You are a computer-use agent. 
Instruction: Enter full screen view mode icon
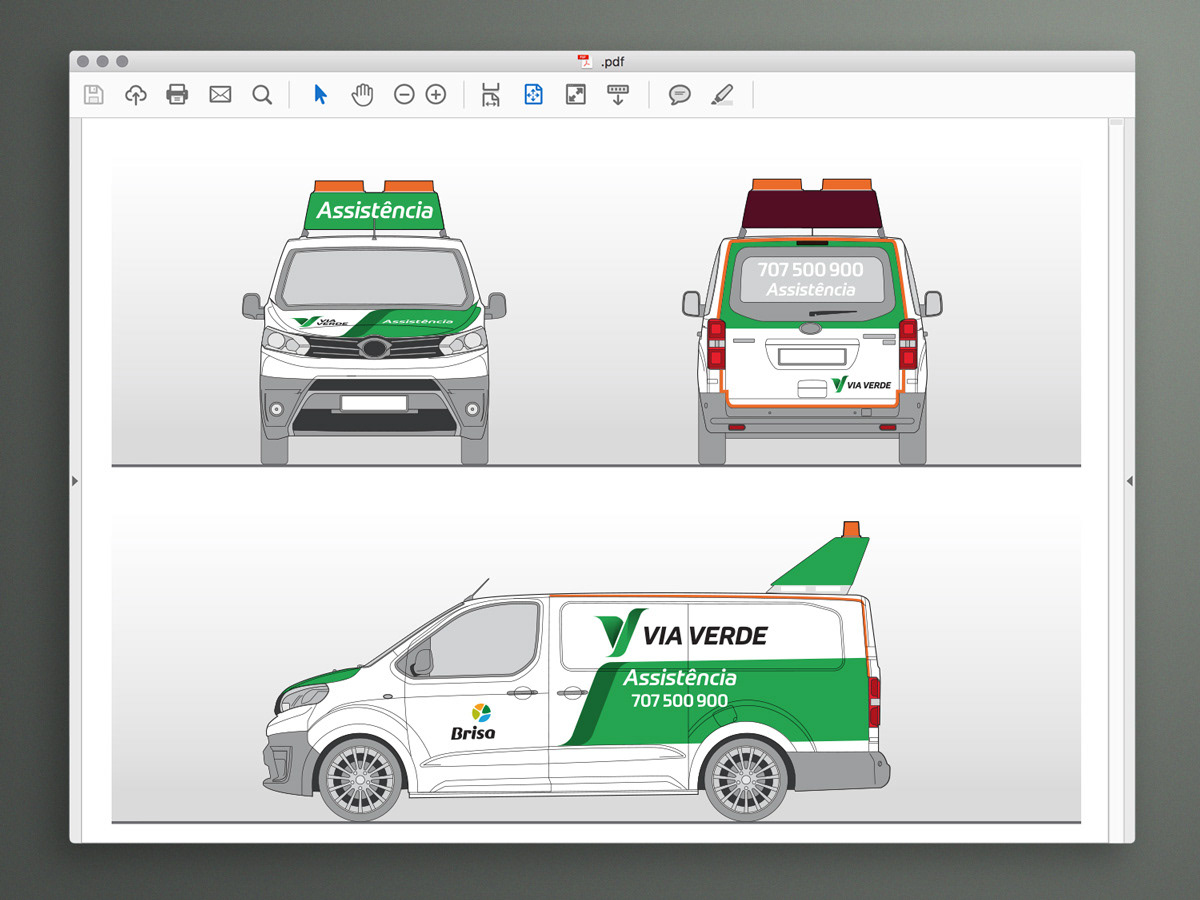pos(576,95)
